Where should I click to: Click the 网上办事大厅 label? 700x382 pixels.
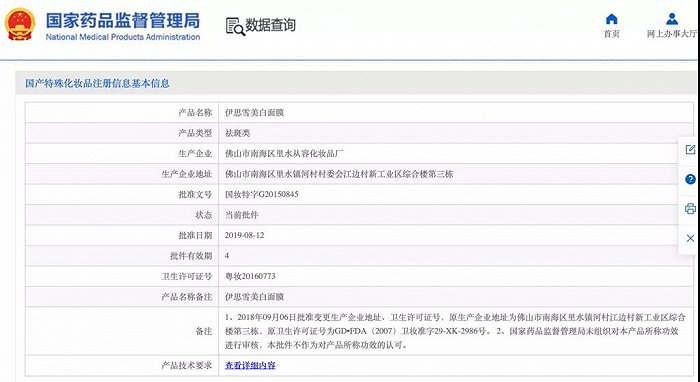pyautogui.click(x=672, y=34)
